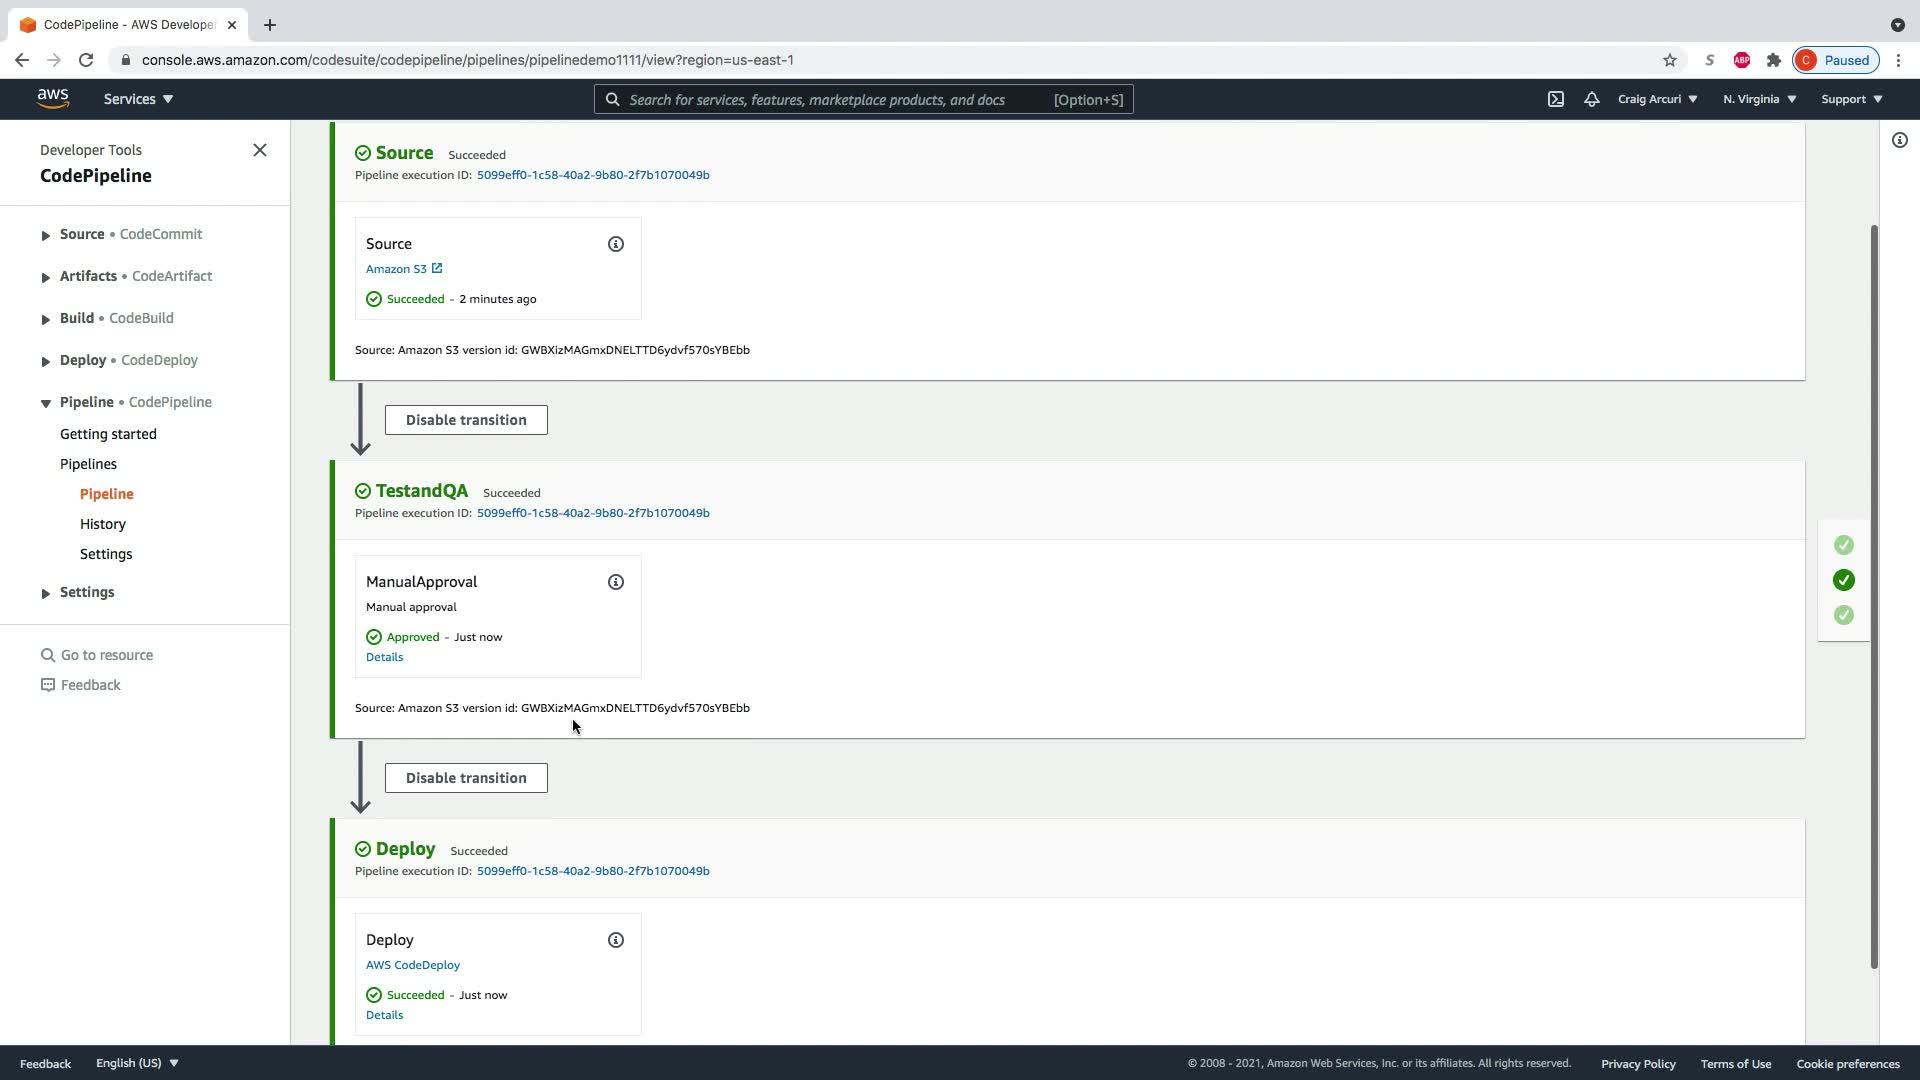Open info icon on Source action card

pyautogui.click(x=616, y=244)
